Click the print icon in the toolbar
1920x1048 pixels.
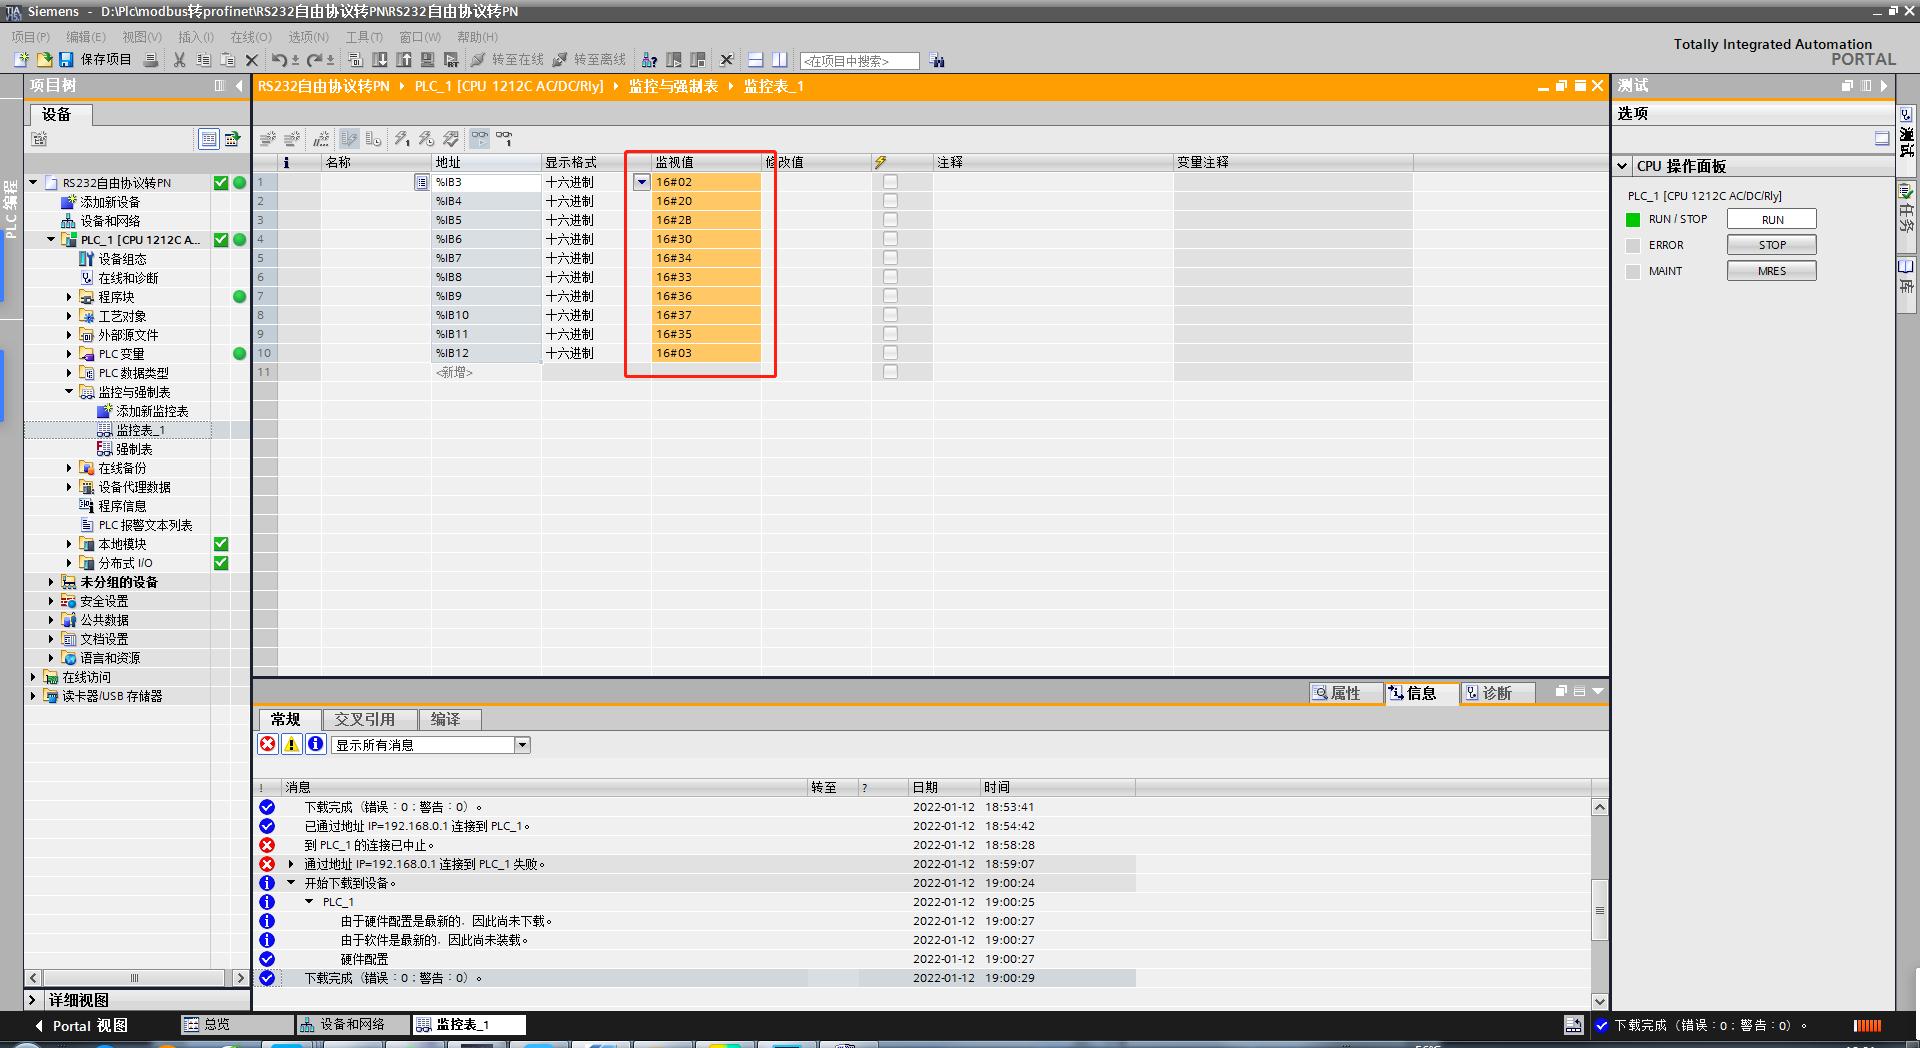151,60
